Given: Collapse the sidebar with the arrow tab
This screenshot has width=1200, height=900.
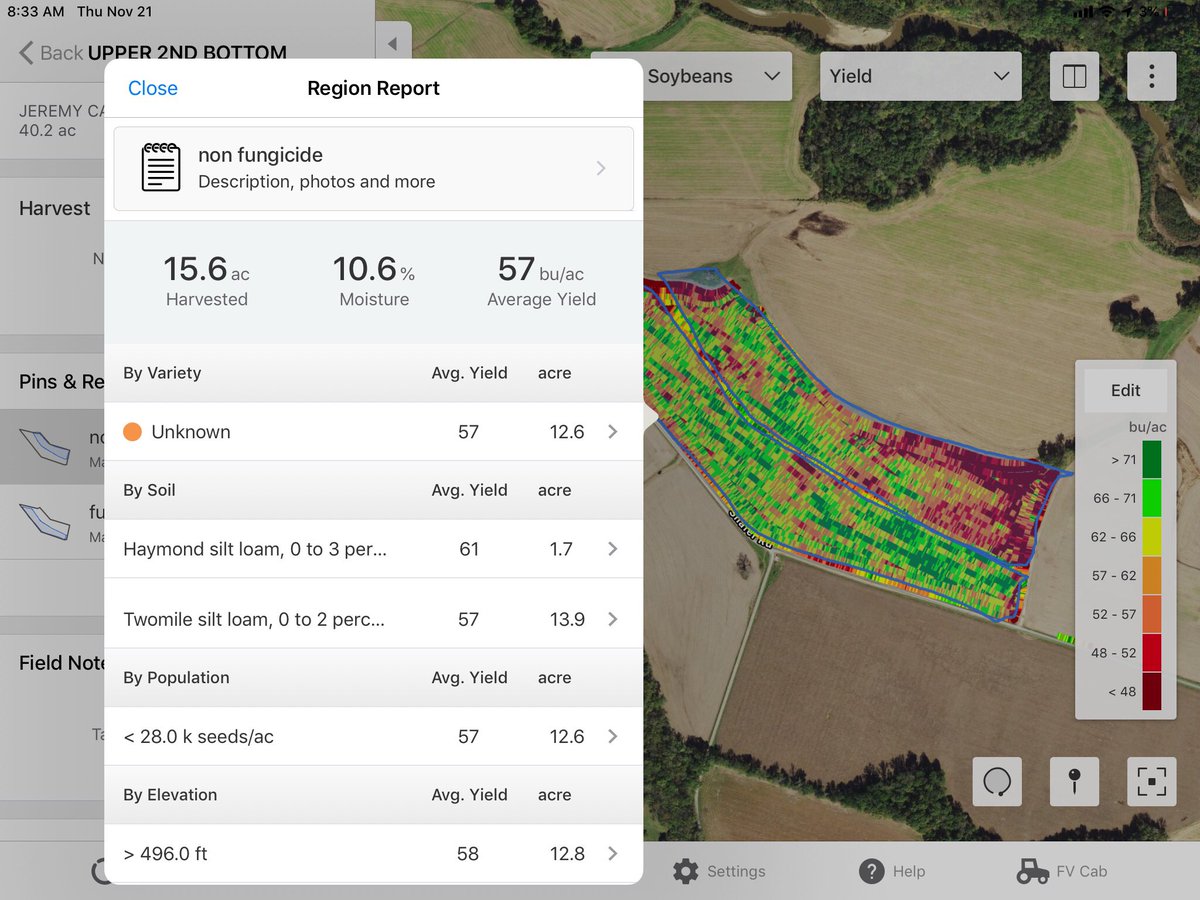Looking at the screenshot, I should point(392,41).
